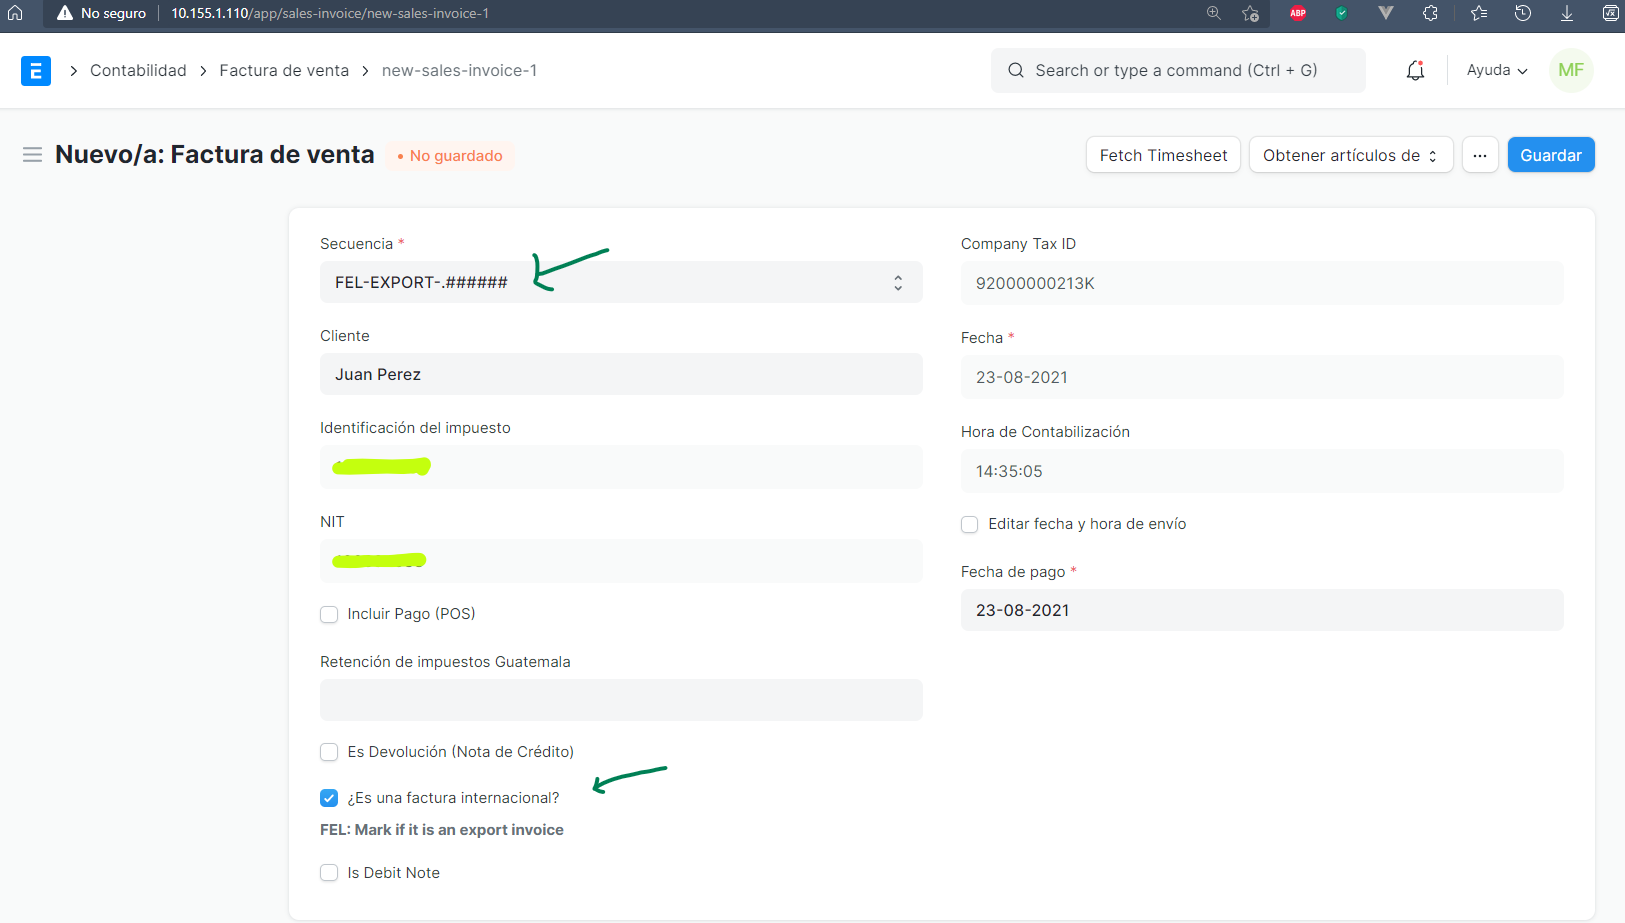
Task: Click the search magnifier icon in search bar
Action: (x=1016, y=70)
